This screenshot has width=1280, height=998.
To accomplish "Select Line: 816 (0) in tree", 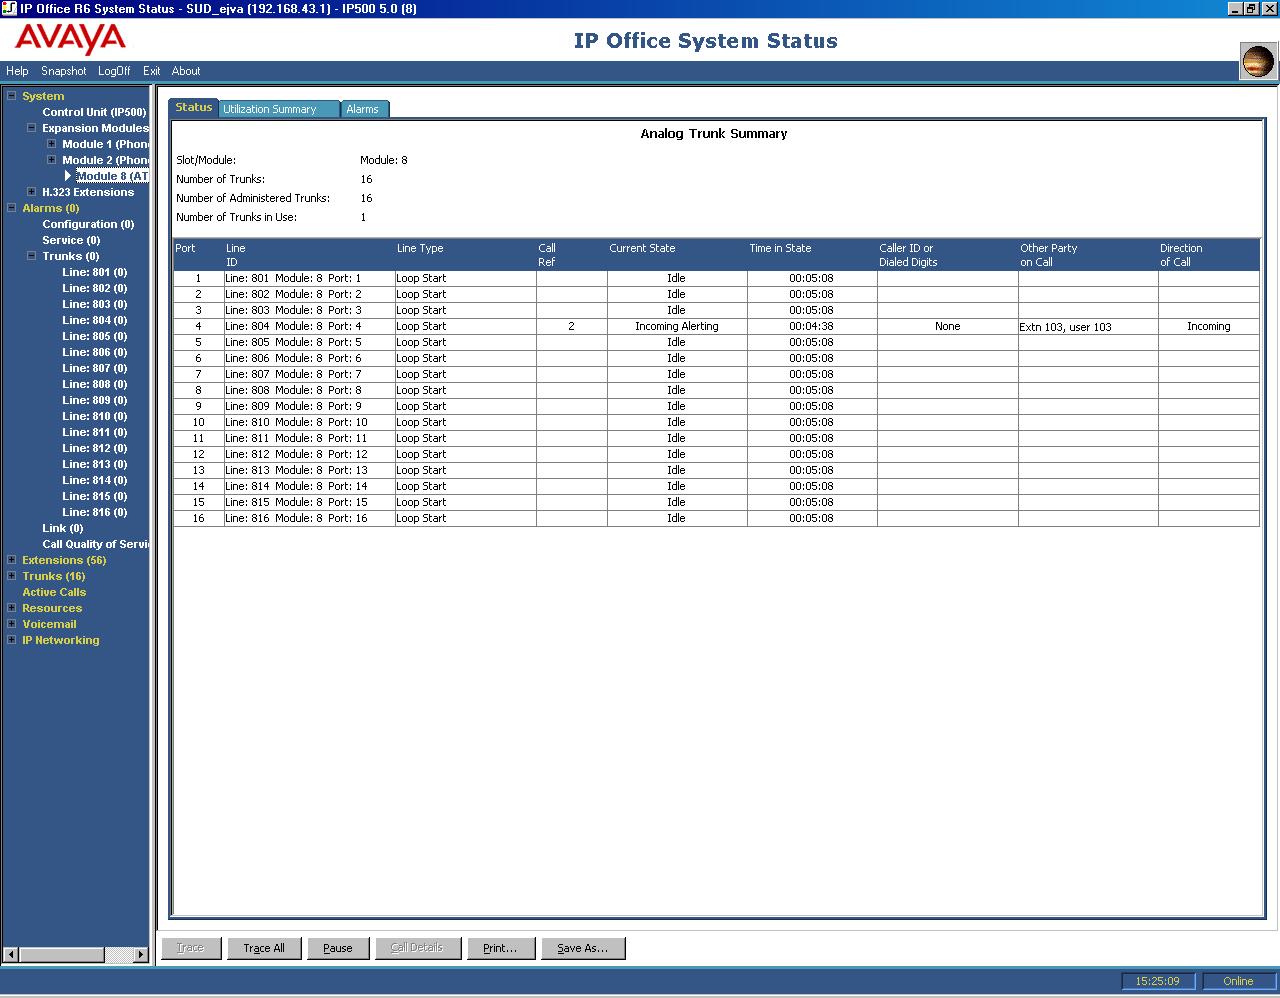I will (x=95, y=512).
